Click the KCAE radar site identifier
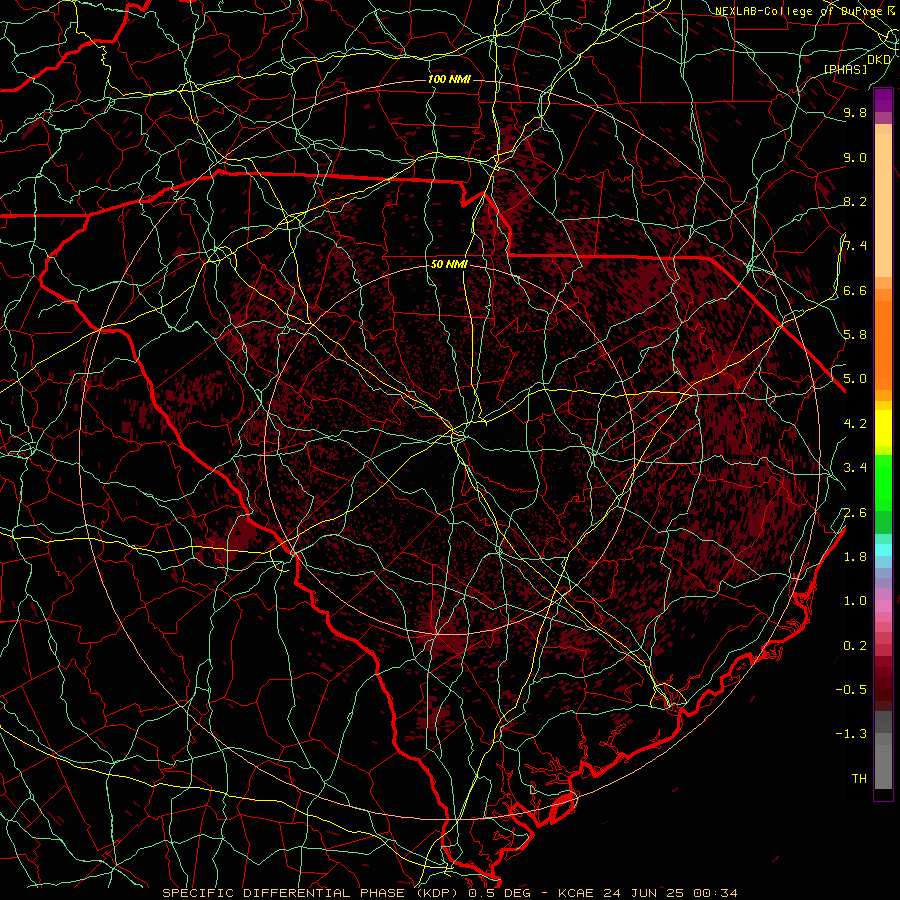The image size is (900, 900). pos(576,893)
